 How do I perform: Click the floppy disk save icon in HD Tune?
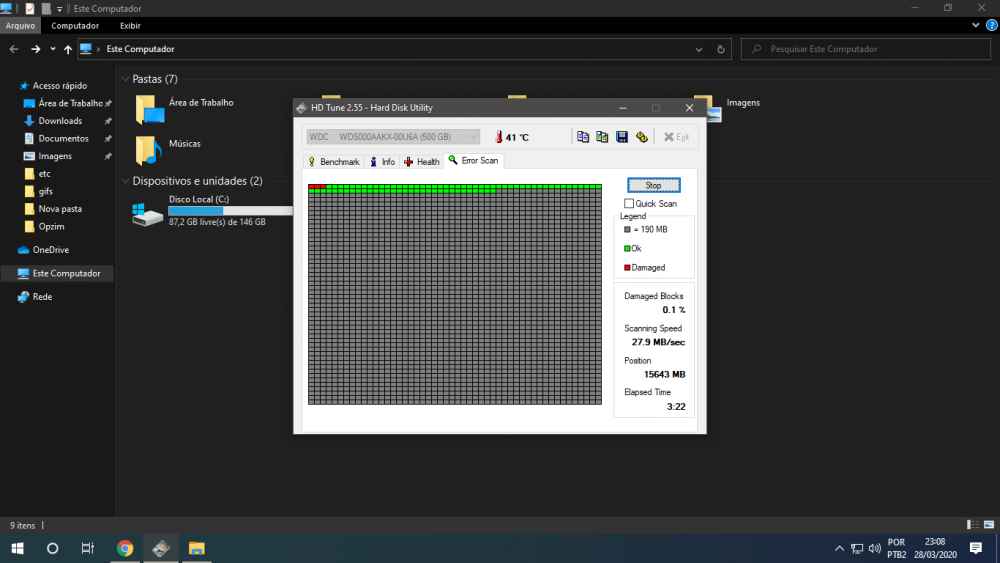(621, 137)
